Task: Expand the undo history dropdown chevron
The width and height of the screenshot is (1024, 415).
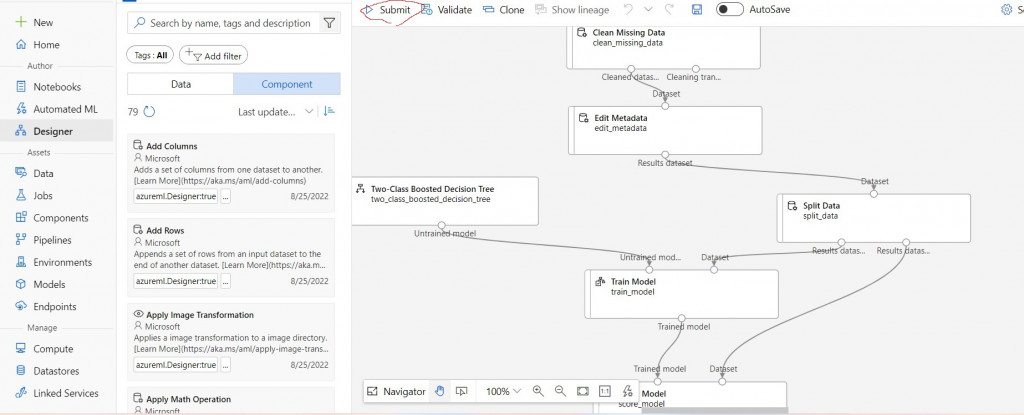Action: pos(648,9)
